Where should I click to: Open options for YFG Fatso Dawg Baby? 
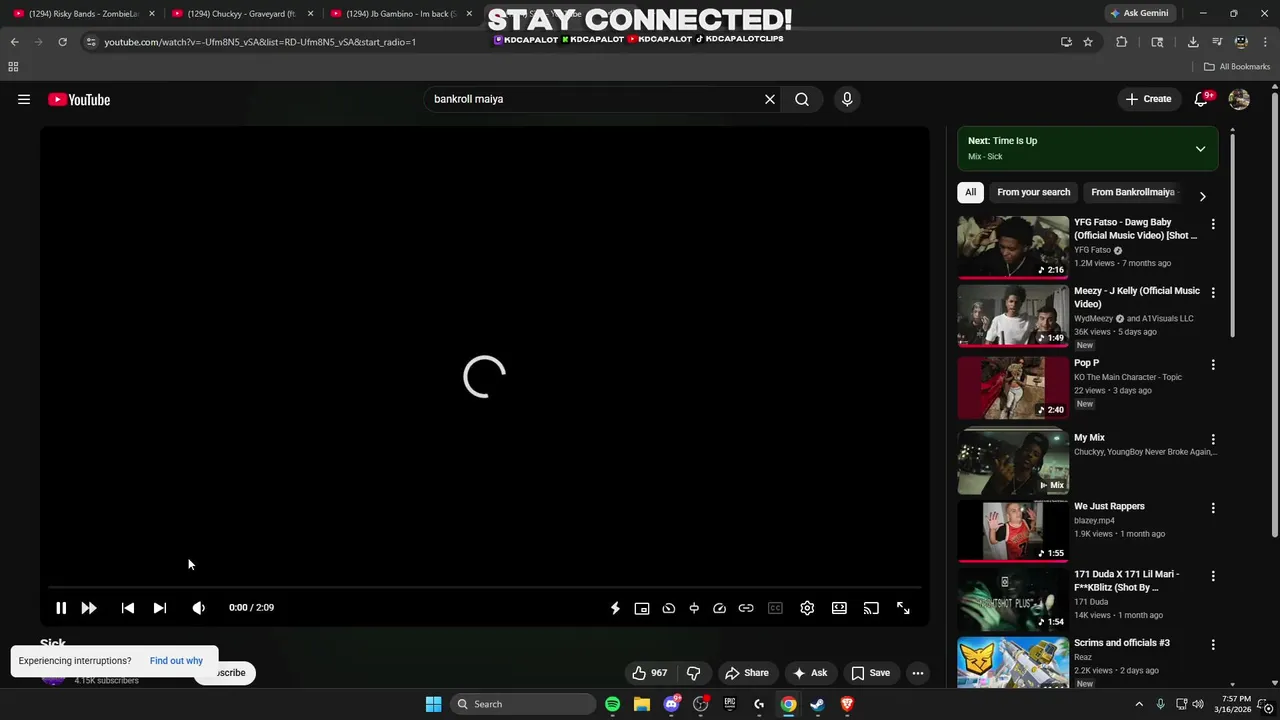tap(1213, 224)
